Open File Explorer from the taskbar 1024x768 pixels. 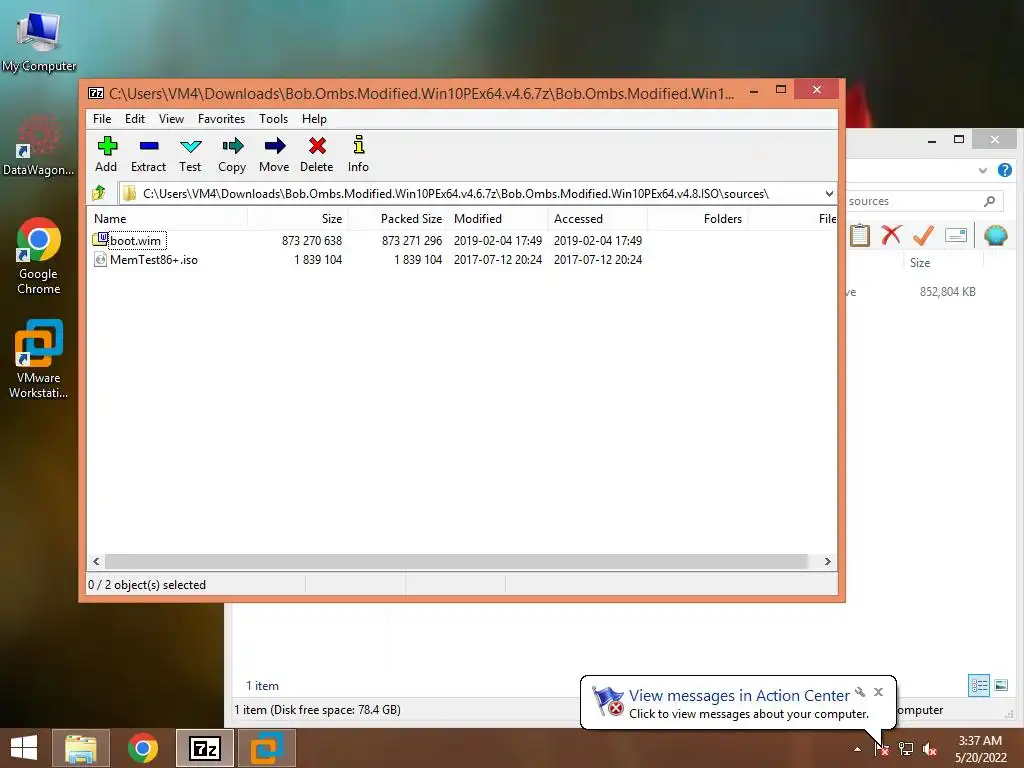tap(80, 748)
